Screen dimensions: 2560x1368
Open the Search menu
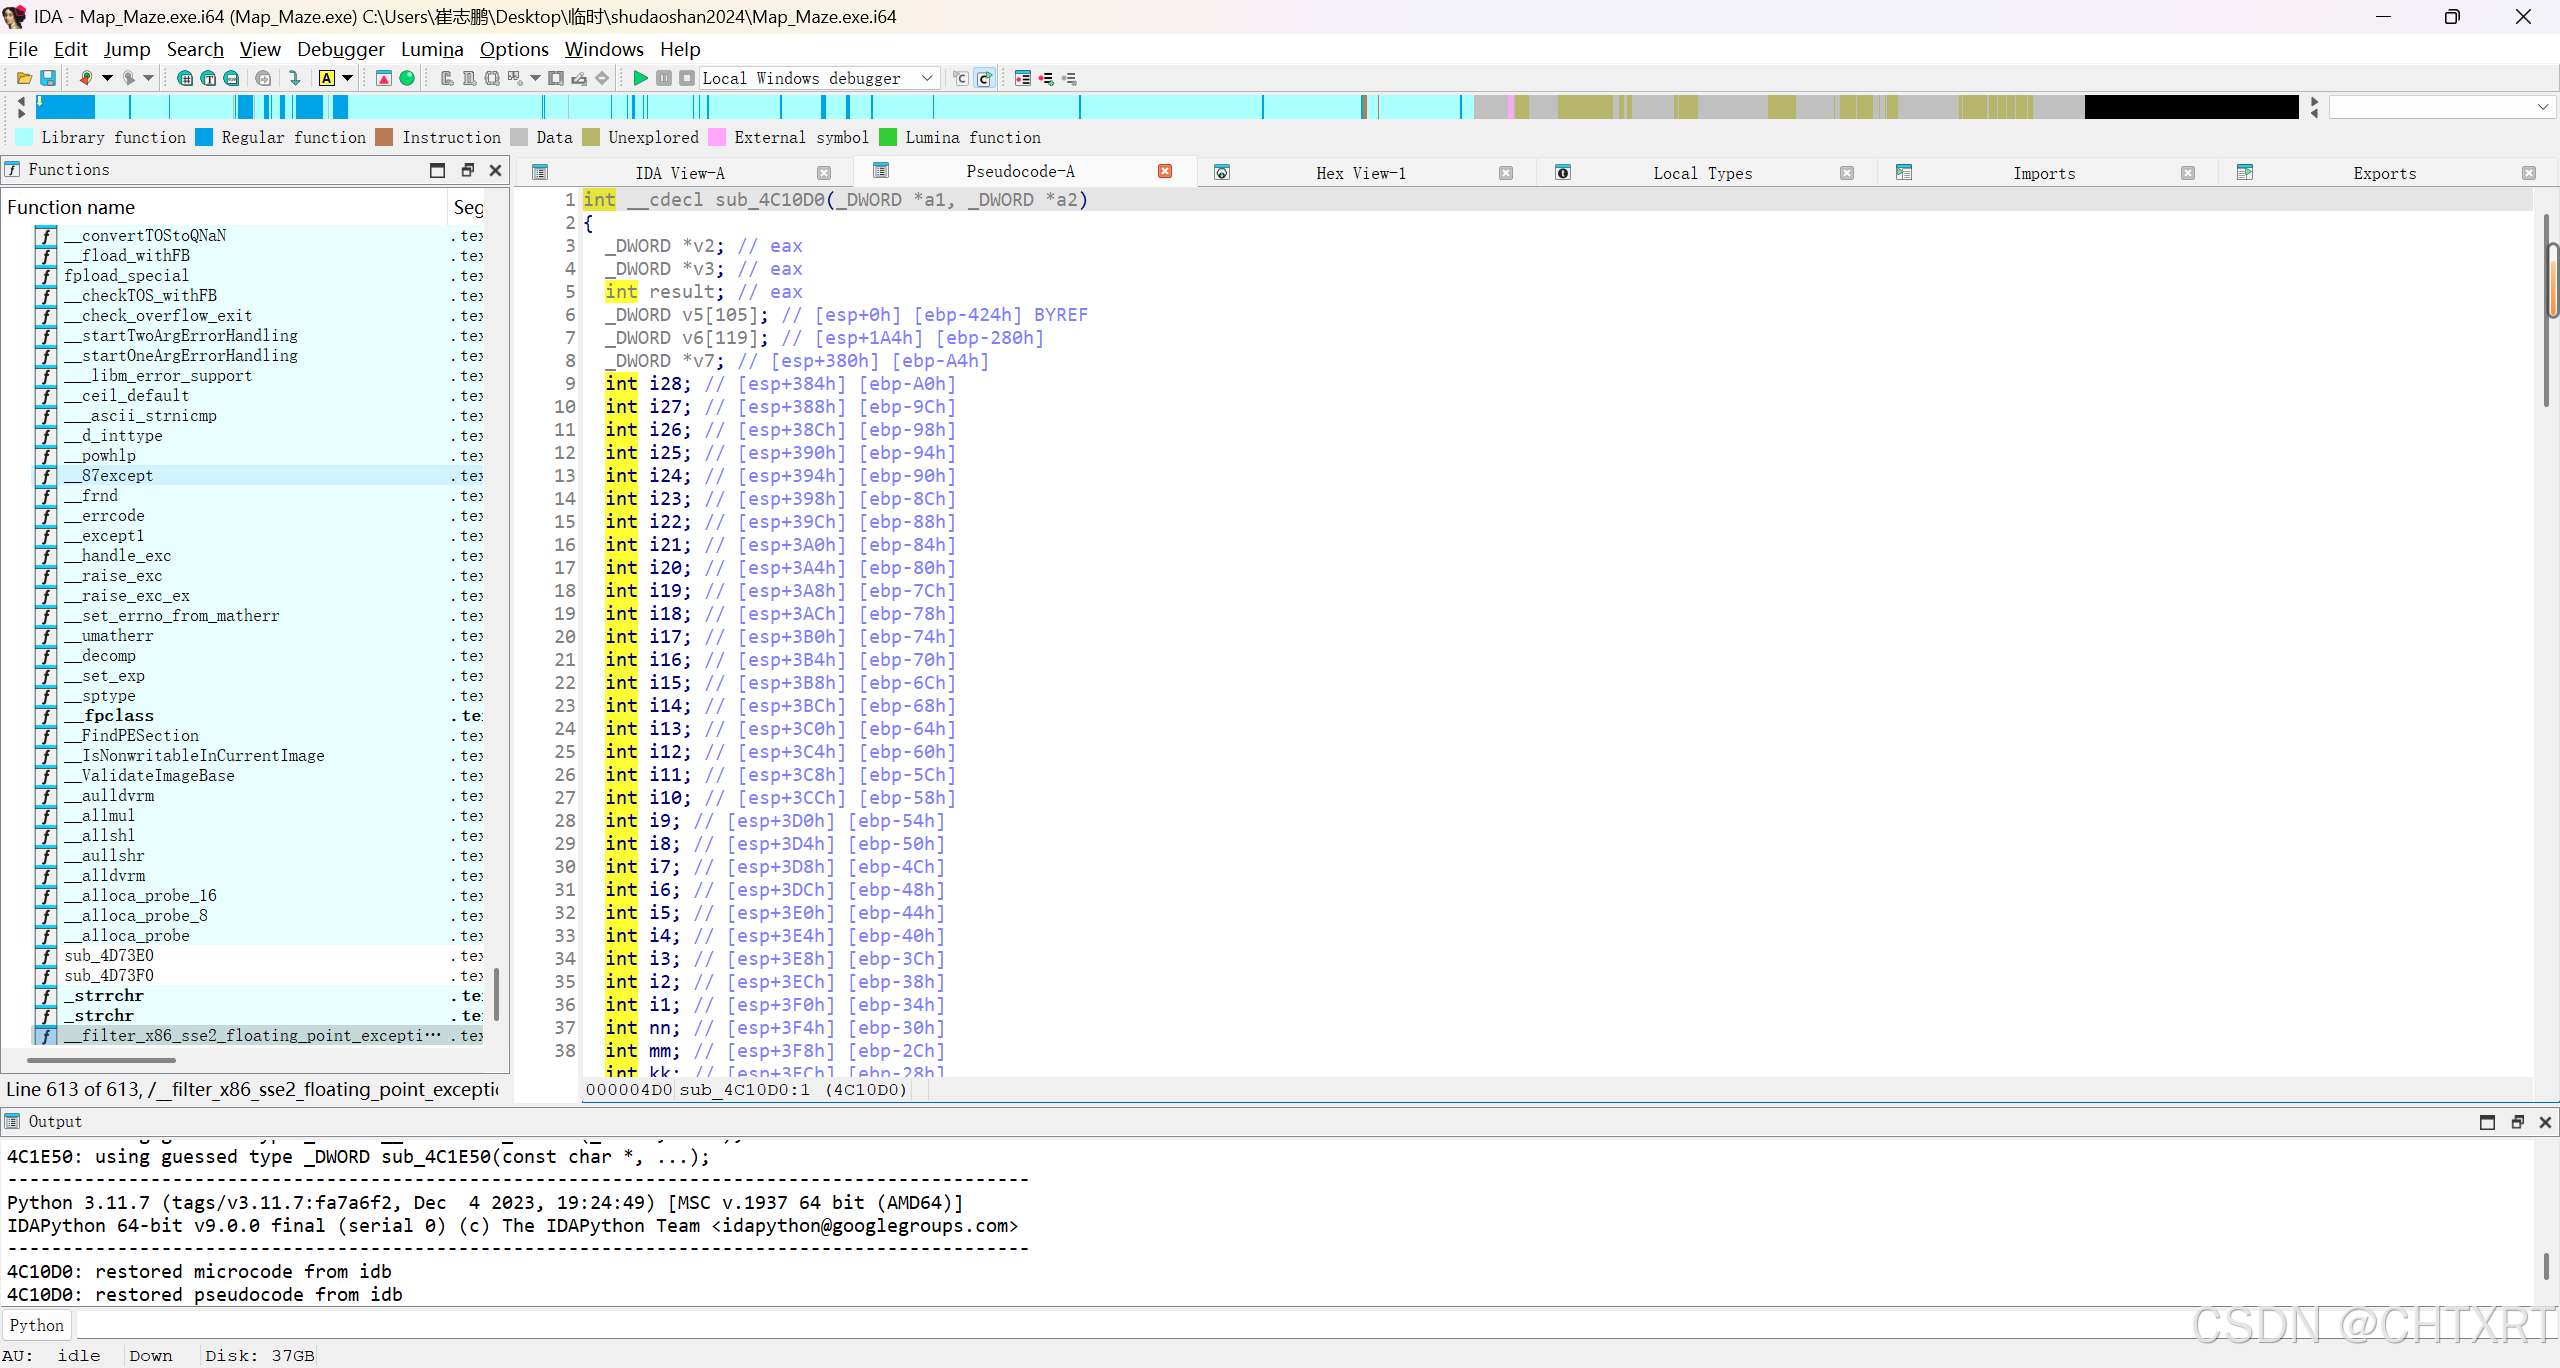coord(195,49)
